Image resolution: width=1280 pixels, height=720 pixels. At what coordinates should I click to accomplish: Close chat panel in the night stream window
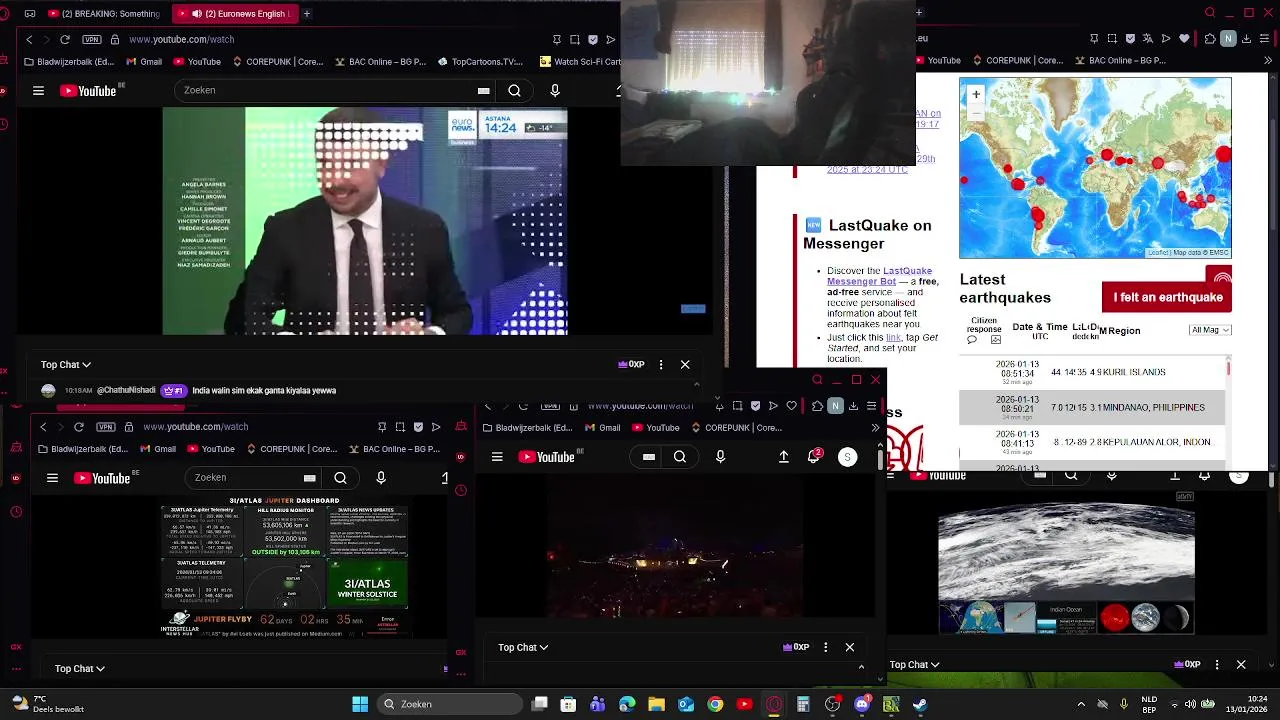tap(850, 648)
